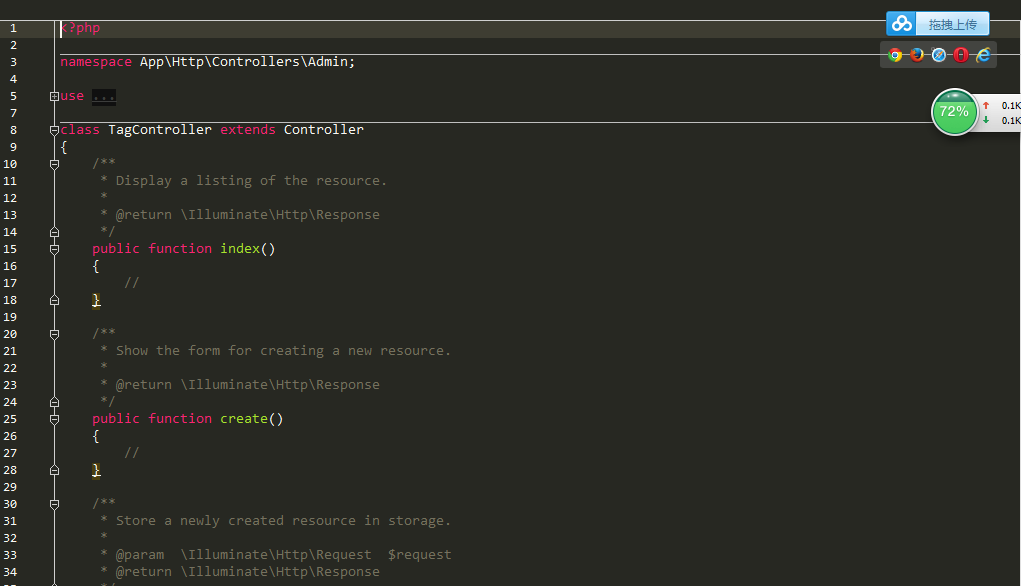Click line number 3 in the gutter
Viewport: 1021px width, 586px height.
click(x=13, y=62)
